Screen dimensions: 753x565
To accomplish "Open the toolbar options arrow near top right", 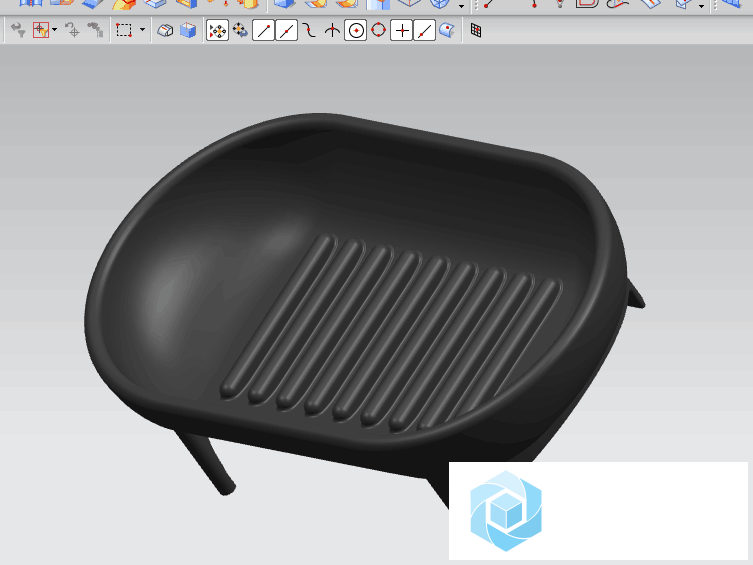I will pos(702,6).
